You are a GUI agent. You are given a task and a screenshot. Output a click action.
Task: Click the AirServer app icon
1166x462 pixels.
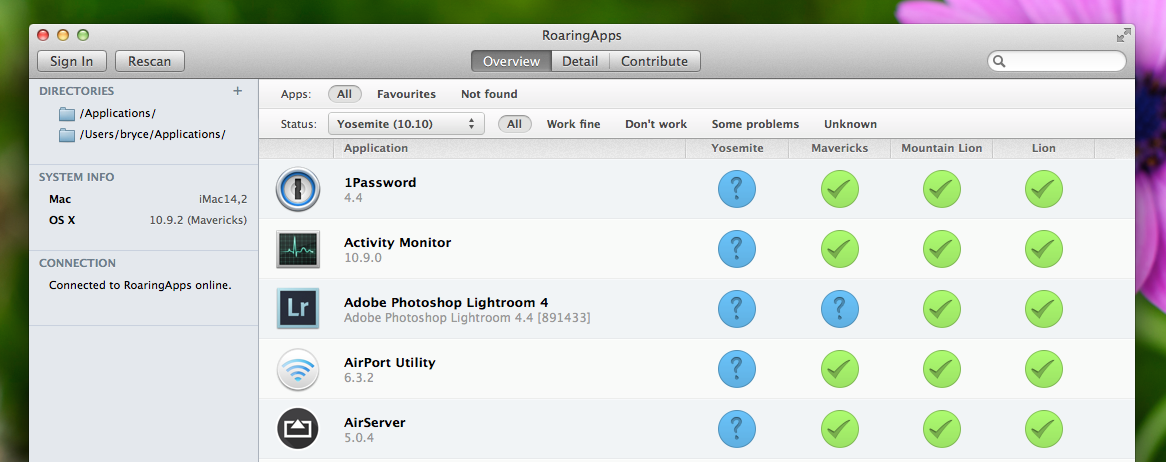click(297, 429)
